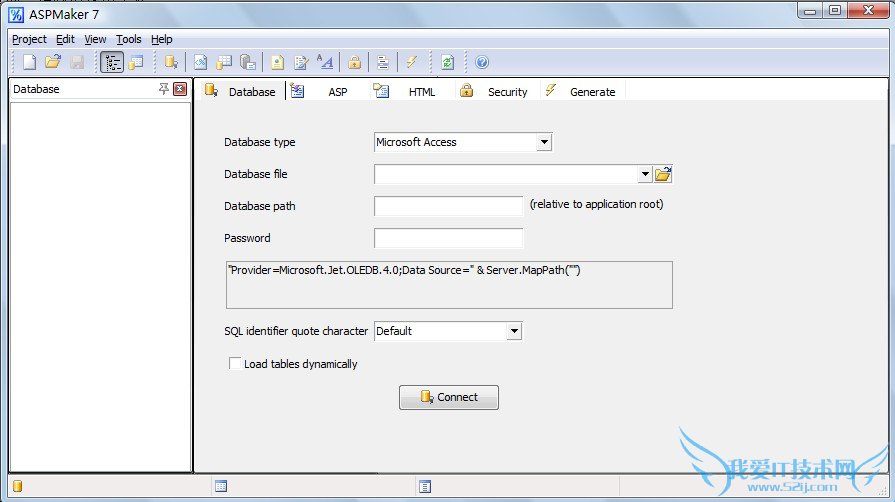This screenshot has height=502, width=895.
Task: Click the New project toolbar icon
Action: pyautogui.click(x=29, y=62)
